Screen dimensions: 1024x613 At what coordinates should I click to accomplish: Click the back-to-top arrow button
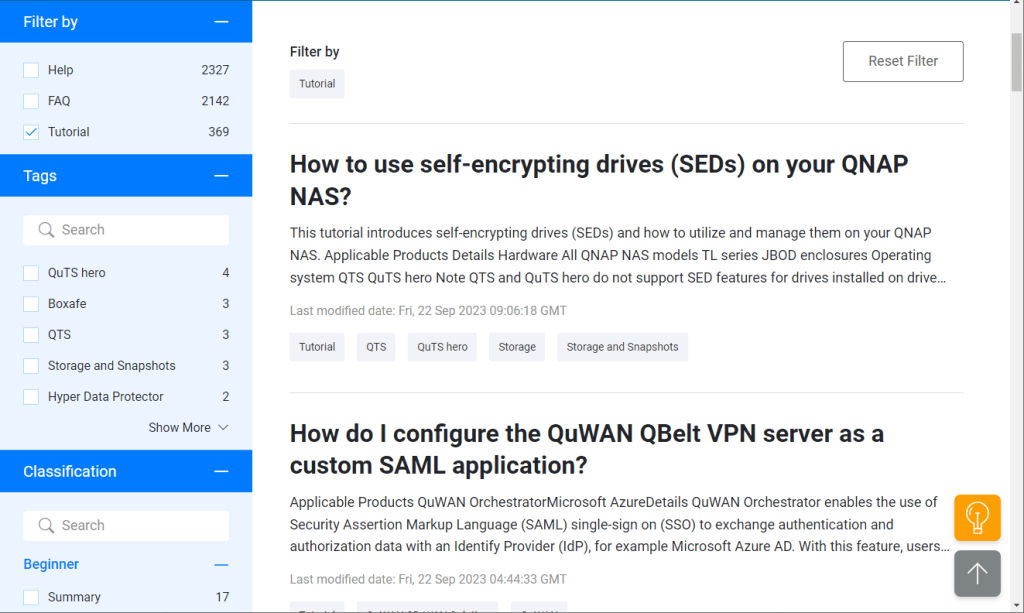(x=977, y=573)
